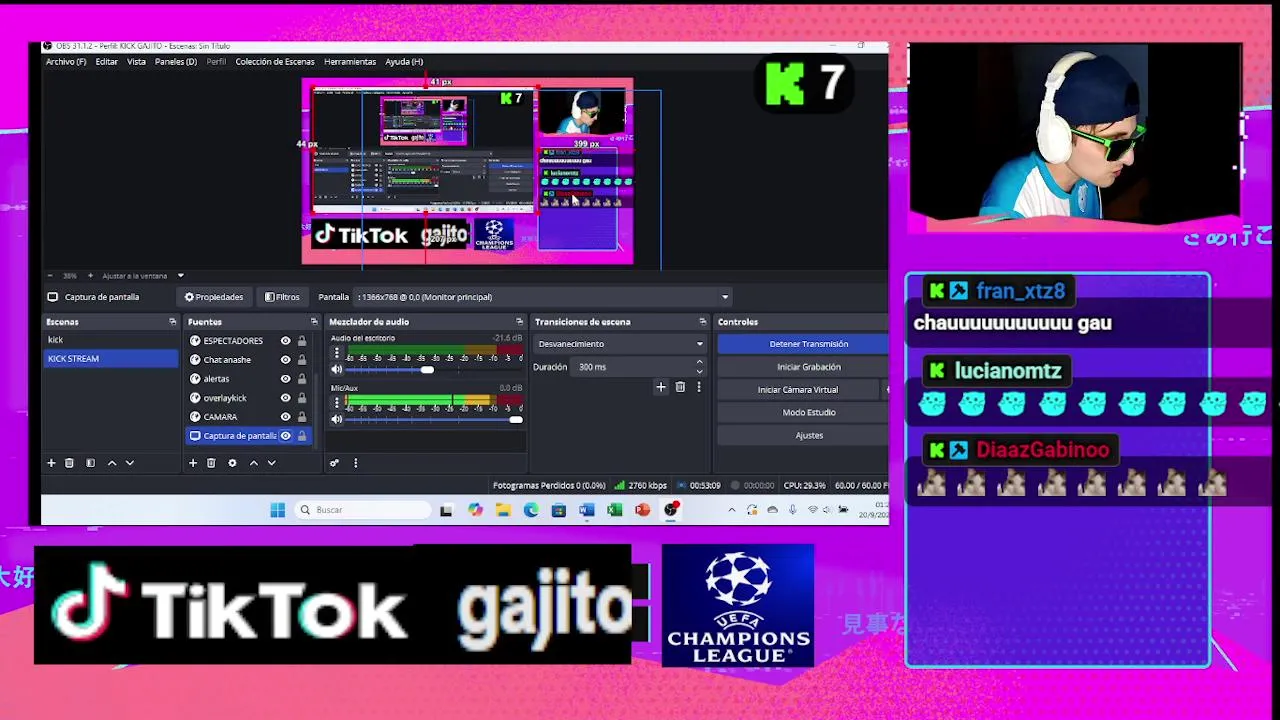Move scene down arrow in Escenas
Image resolution: width=1280 pixels, height=720 pixels.
129,463
